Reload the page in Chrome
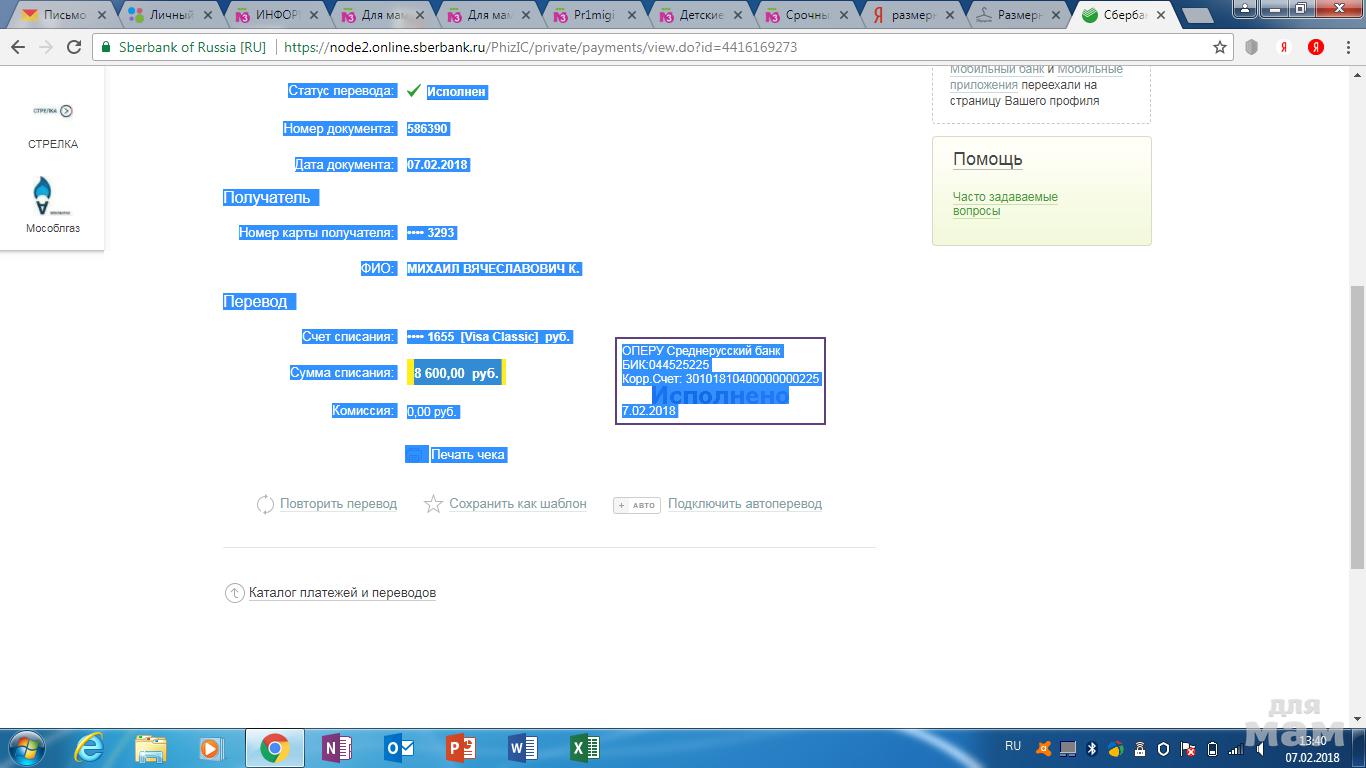1366x768 pixels. [74, 47]
